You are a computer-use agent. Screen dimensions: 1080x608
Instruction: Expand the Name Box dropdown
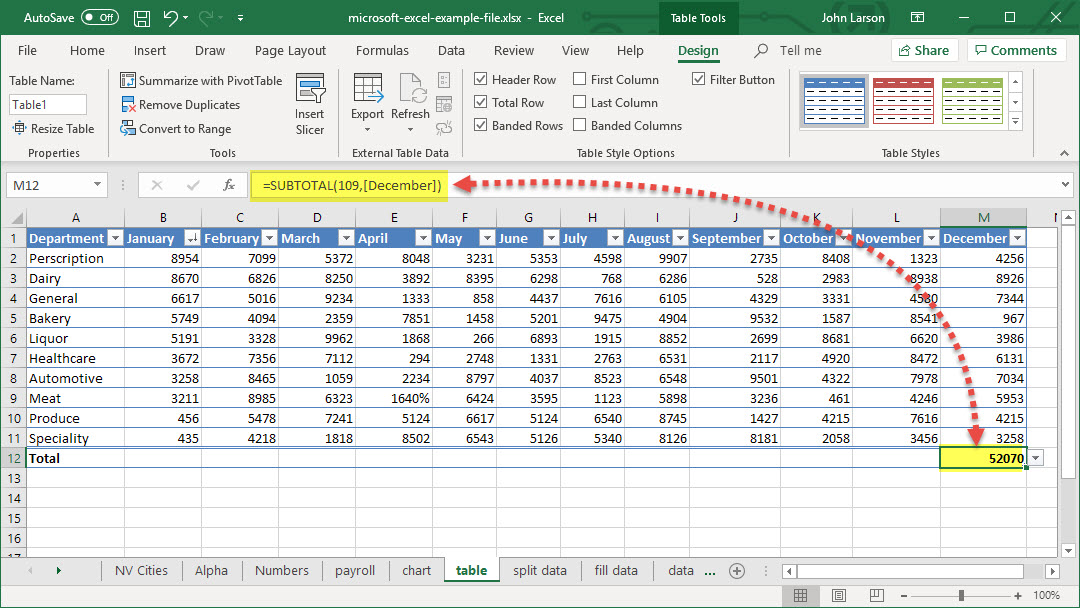pos(97,185)
